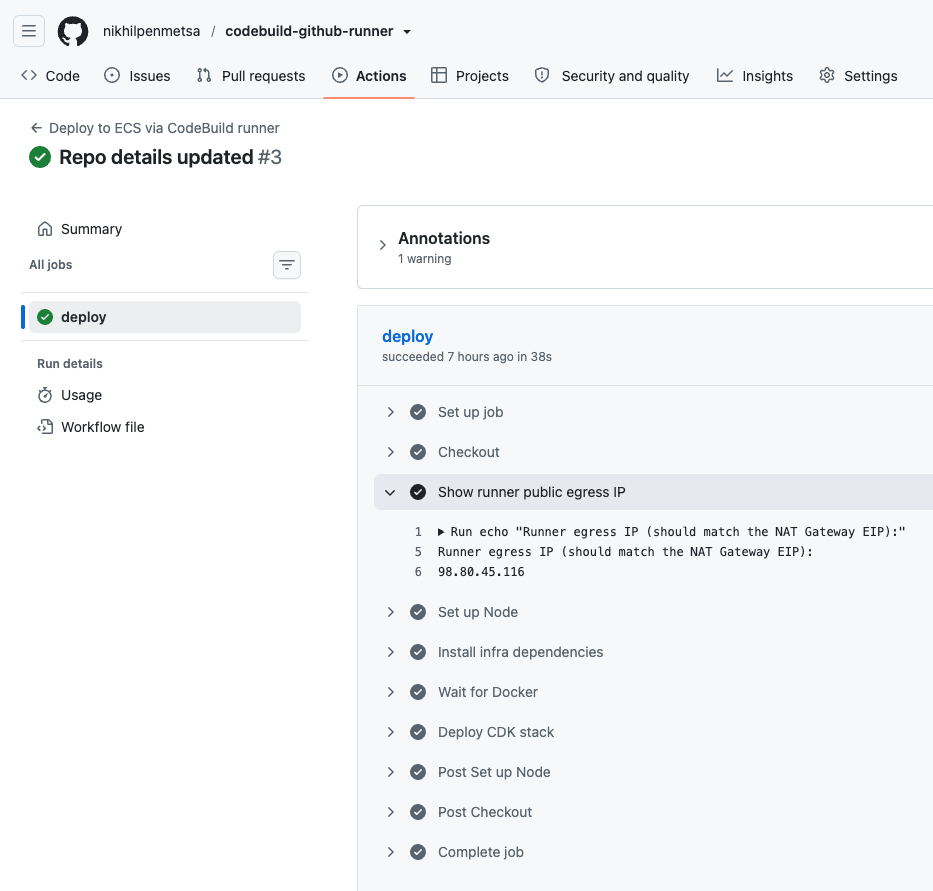
Task: Open the repository name dropdown caret
Action: [x=407, y=32]
